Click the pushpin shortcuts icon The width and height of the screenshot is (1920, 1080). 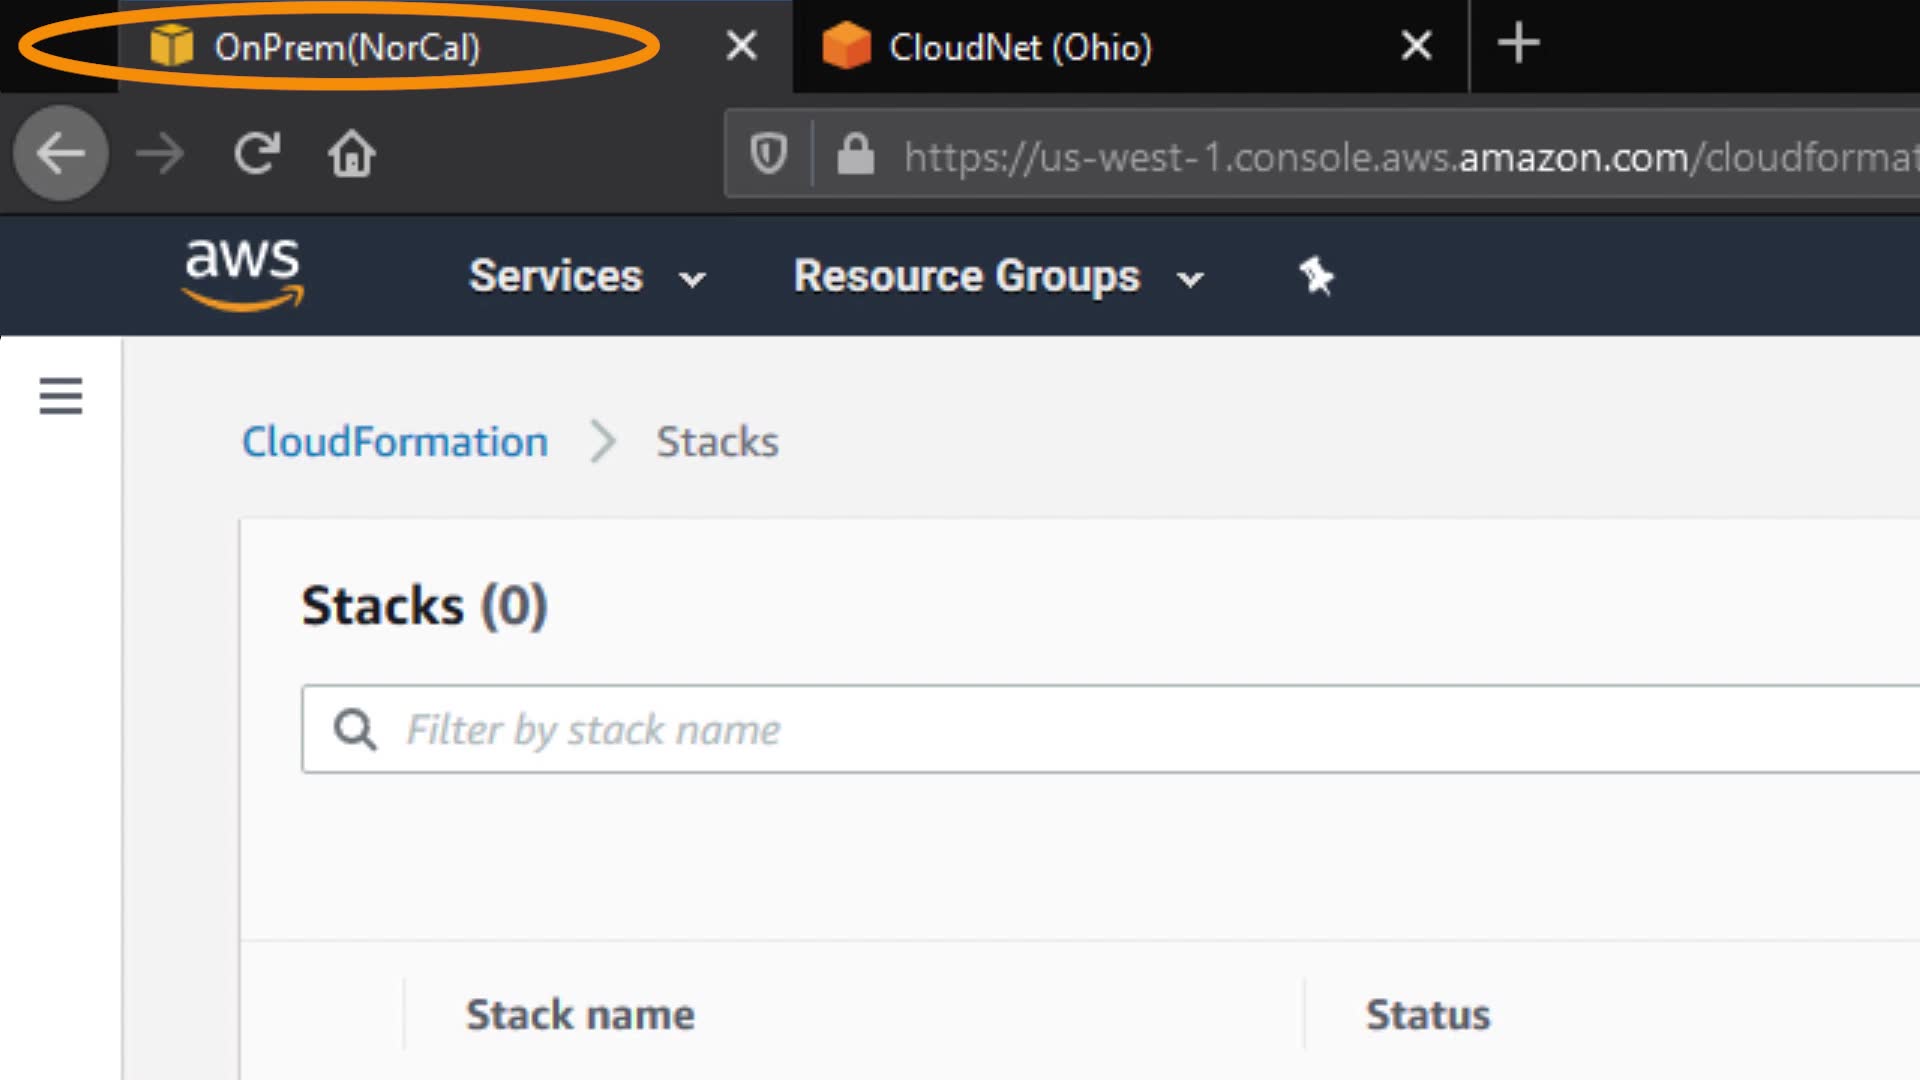pos(1316,276)
